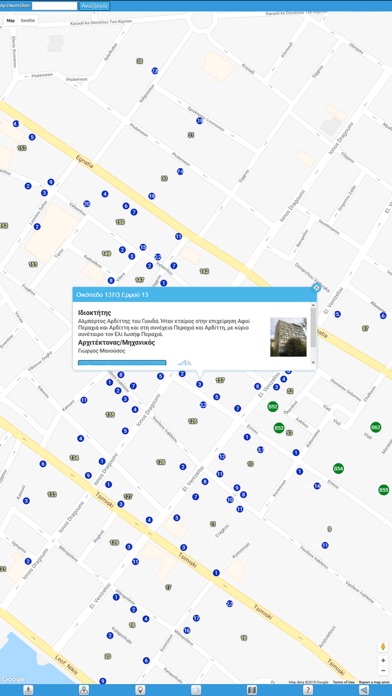
Task: Focus the plot number search field
Action: [55, 6]
